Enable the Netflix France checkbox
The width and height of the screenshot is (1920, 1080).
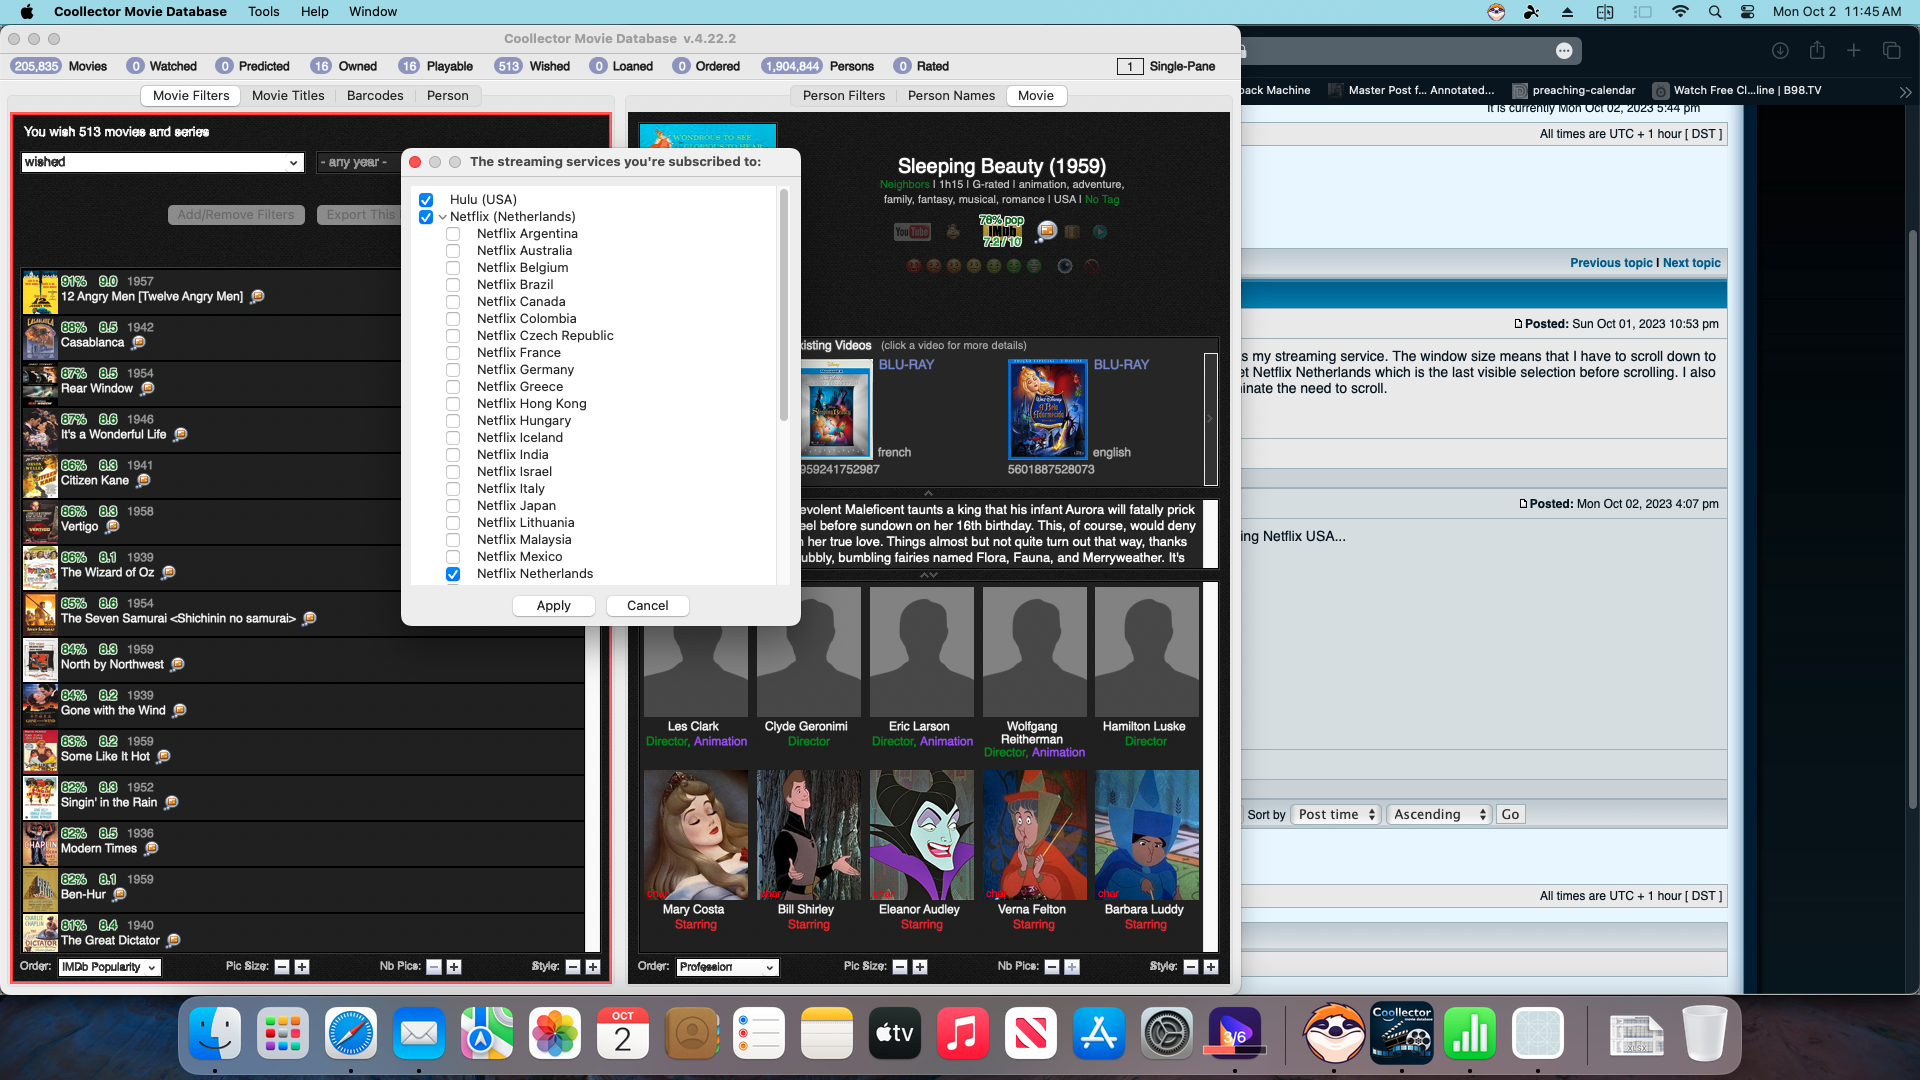[453, 353]
